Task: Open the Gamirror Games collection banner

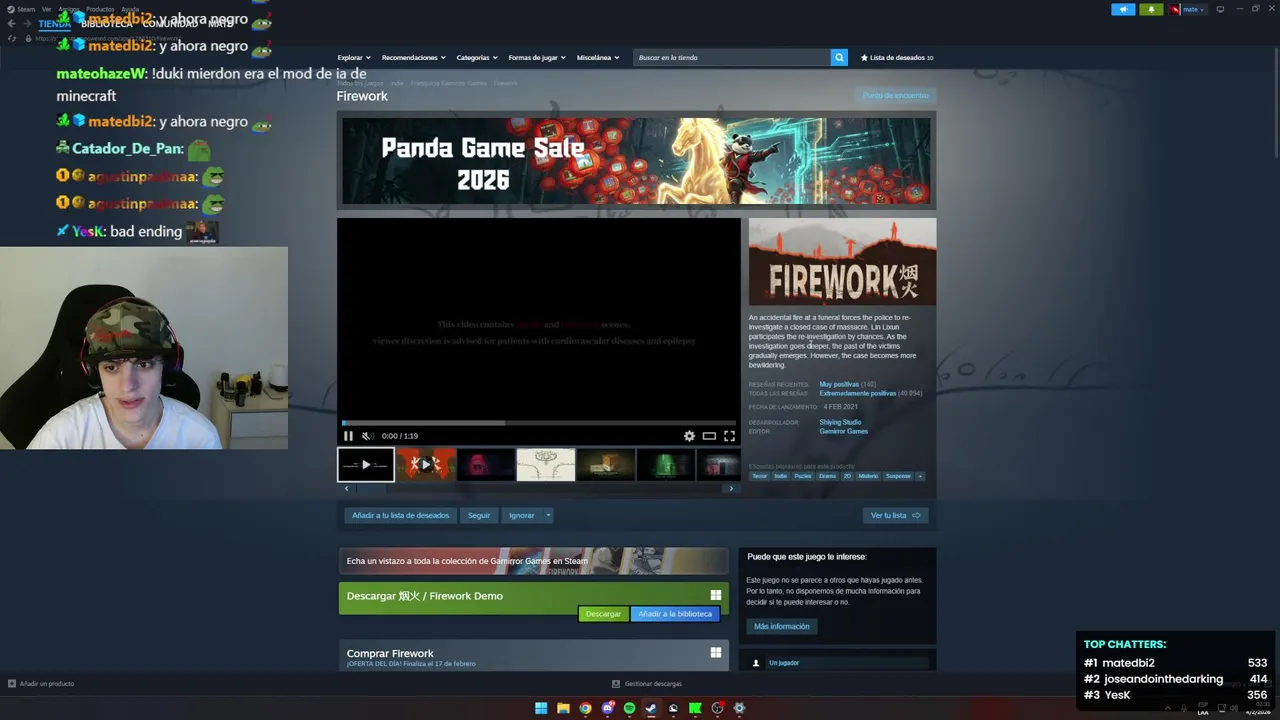Action: tap(534, 561)
